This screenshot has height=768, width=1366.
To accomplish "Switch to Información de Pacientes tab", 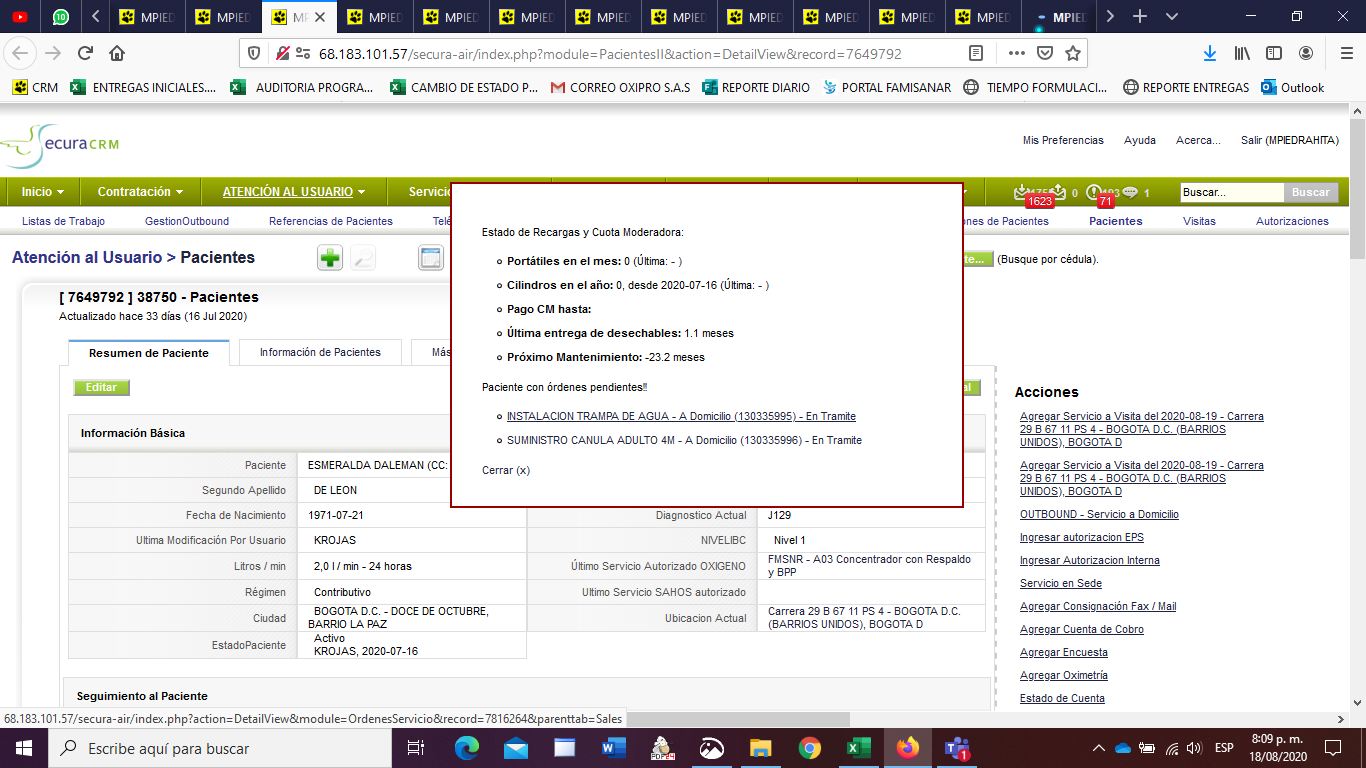I will (x=320, y=353).
